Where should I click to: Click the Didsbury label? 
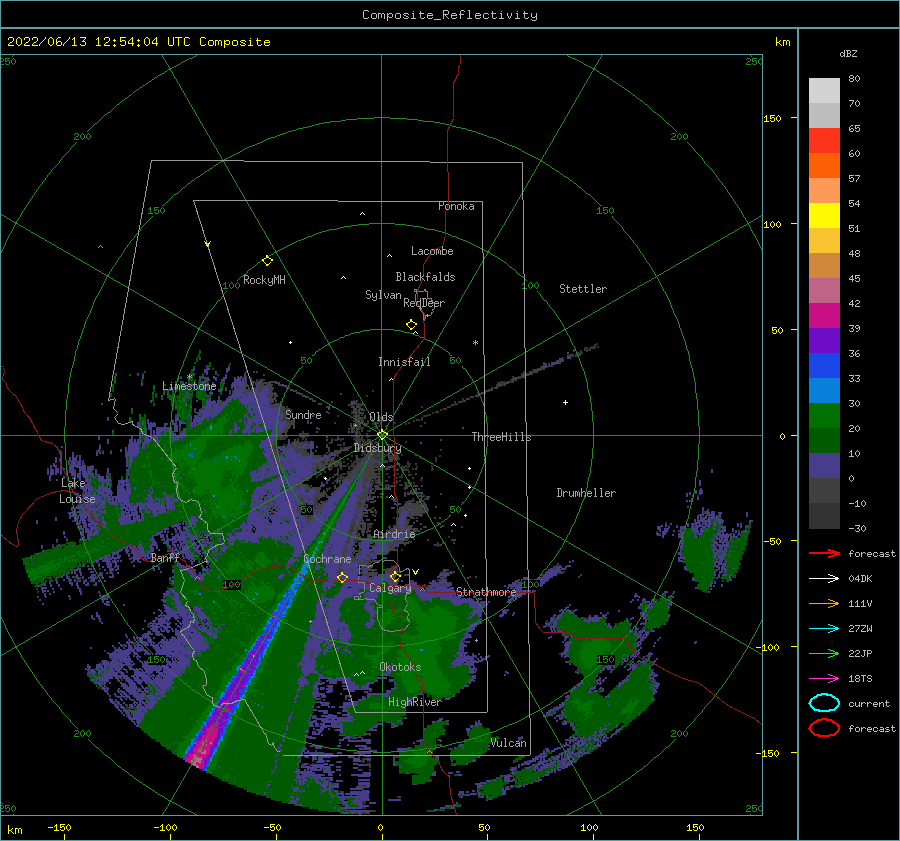click(377, 448)
